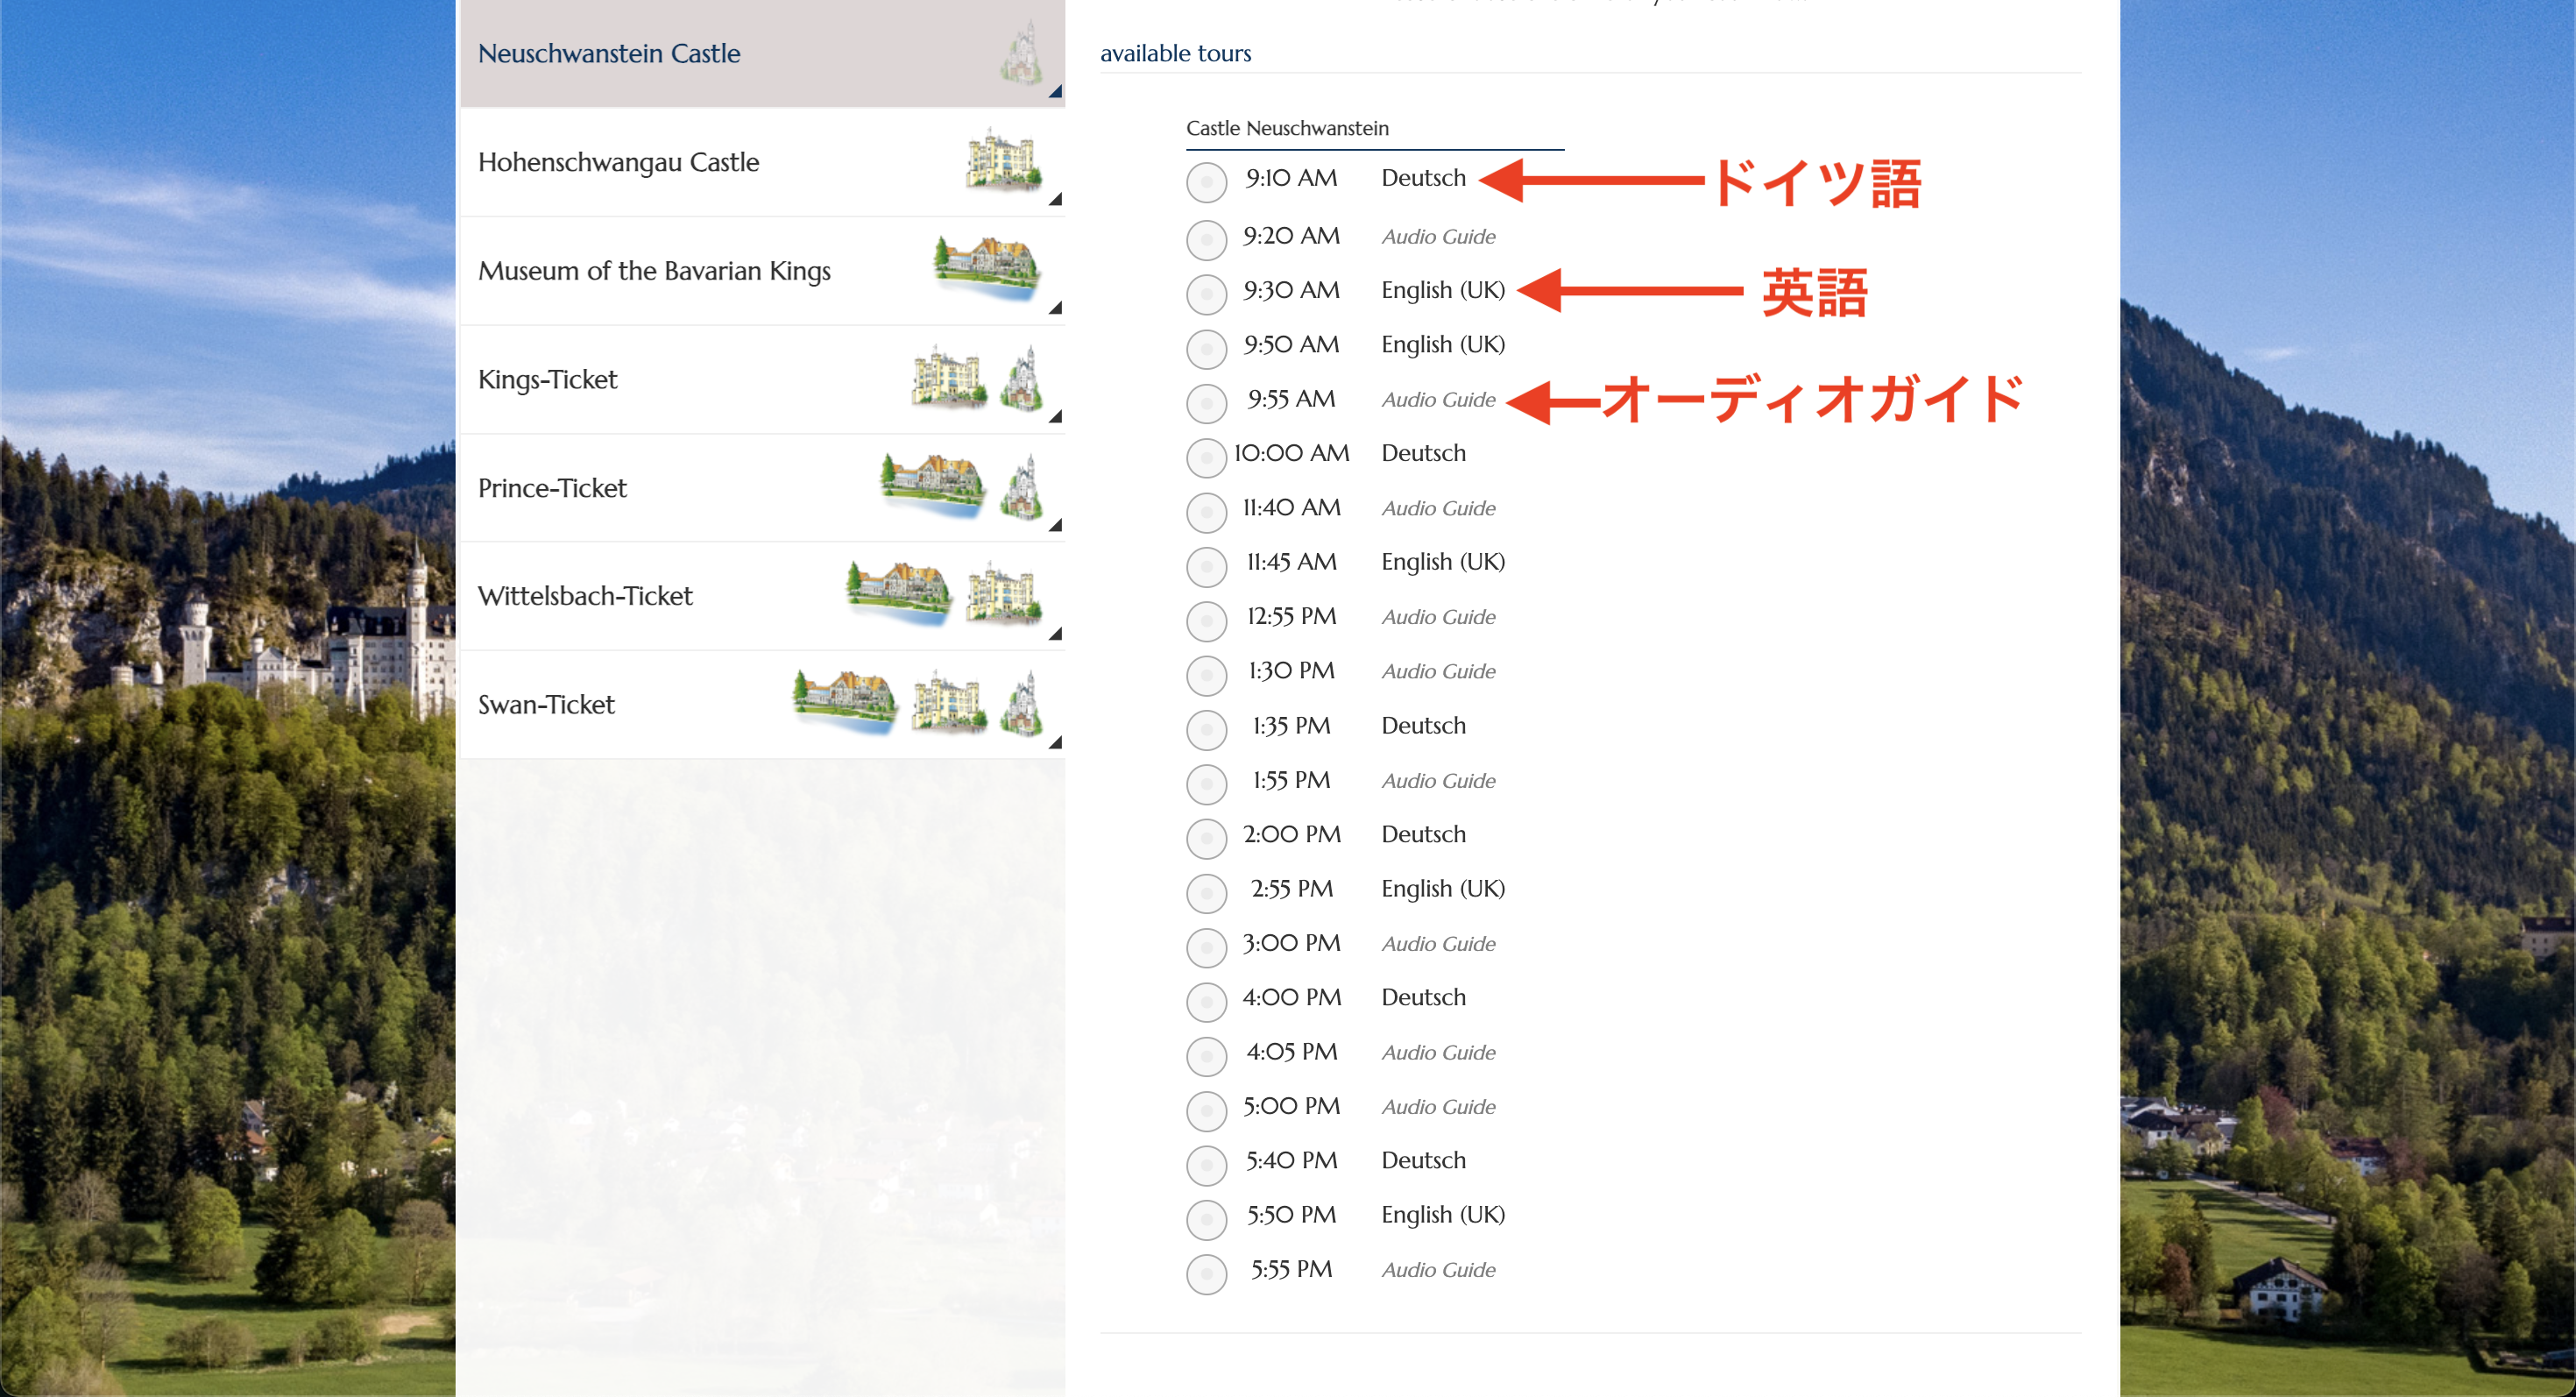The width and height of the screenshot is (2576, 1397).
Task: Pick the 4:00 PM Deutsch tour
Action: pyautogui.click(x=1207, y=1001)
